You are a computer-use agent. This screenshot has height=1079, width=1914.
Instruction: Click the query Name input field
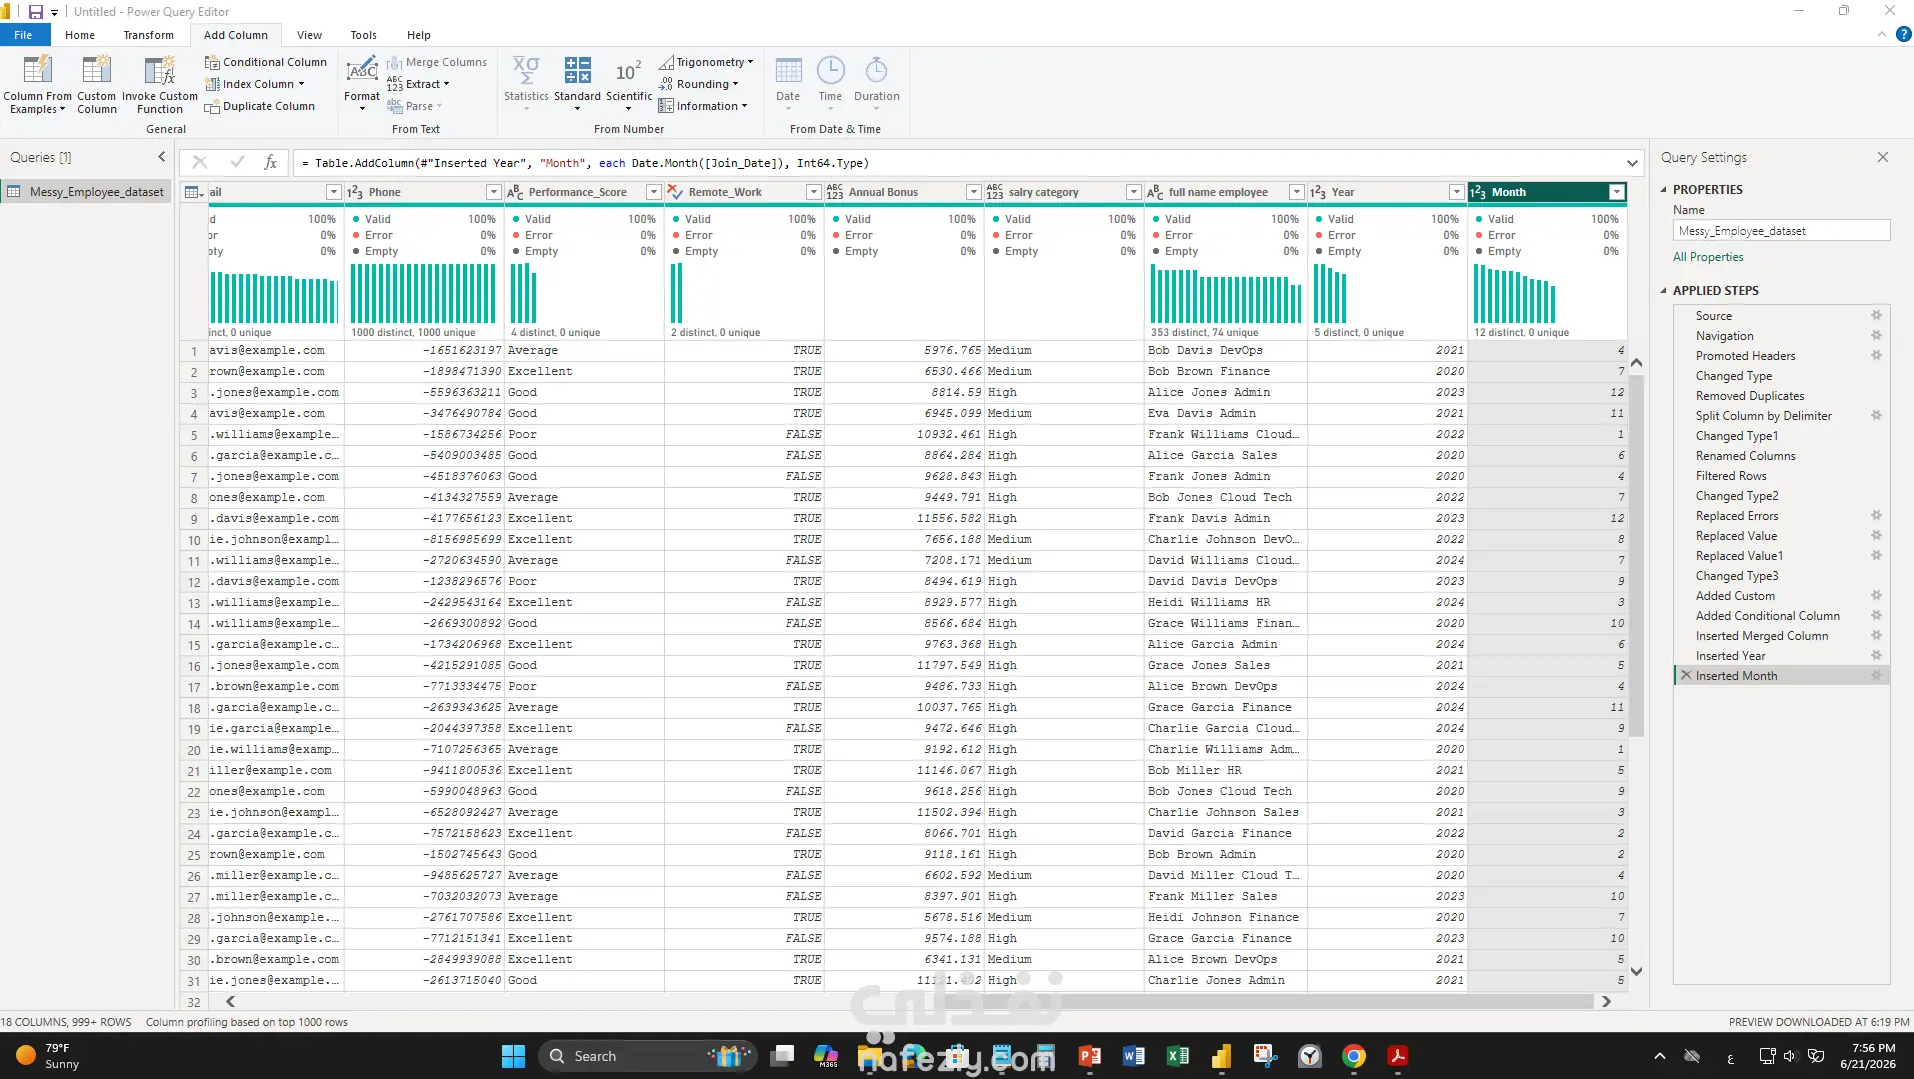click(1781, 231)
